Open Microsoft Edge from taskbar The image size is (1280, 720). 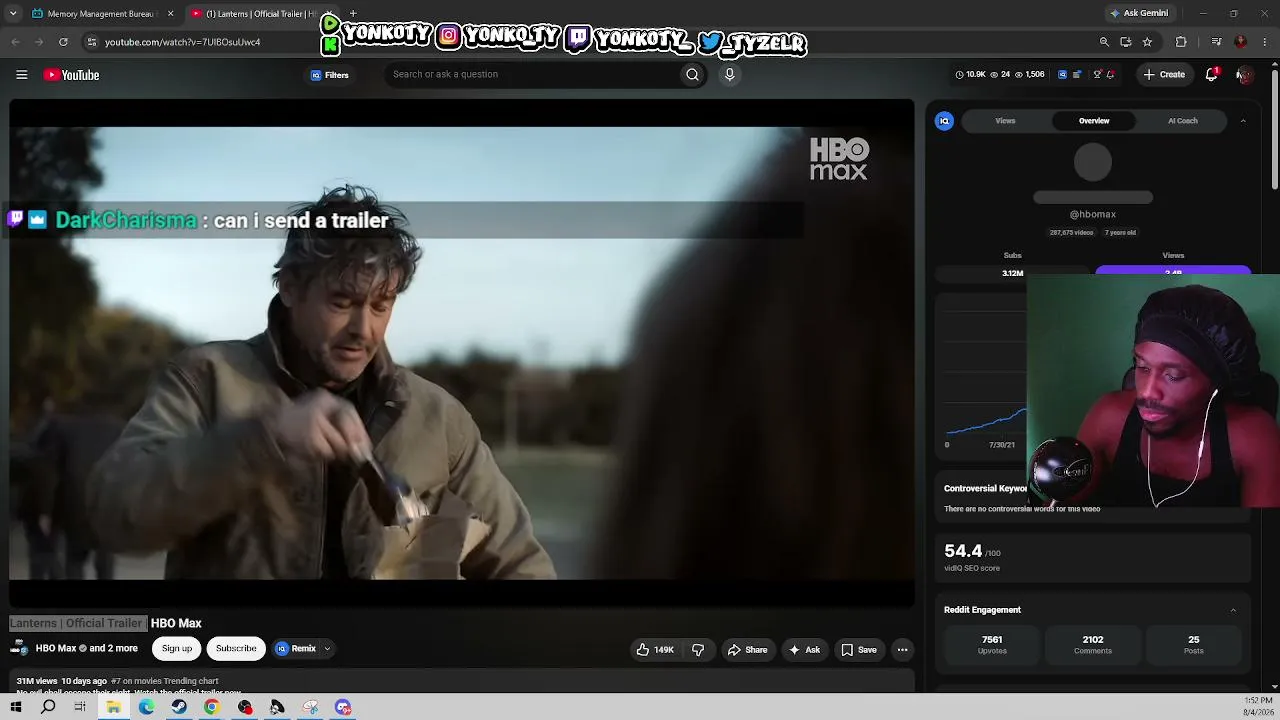click(146, 707)
